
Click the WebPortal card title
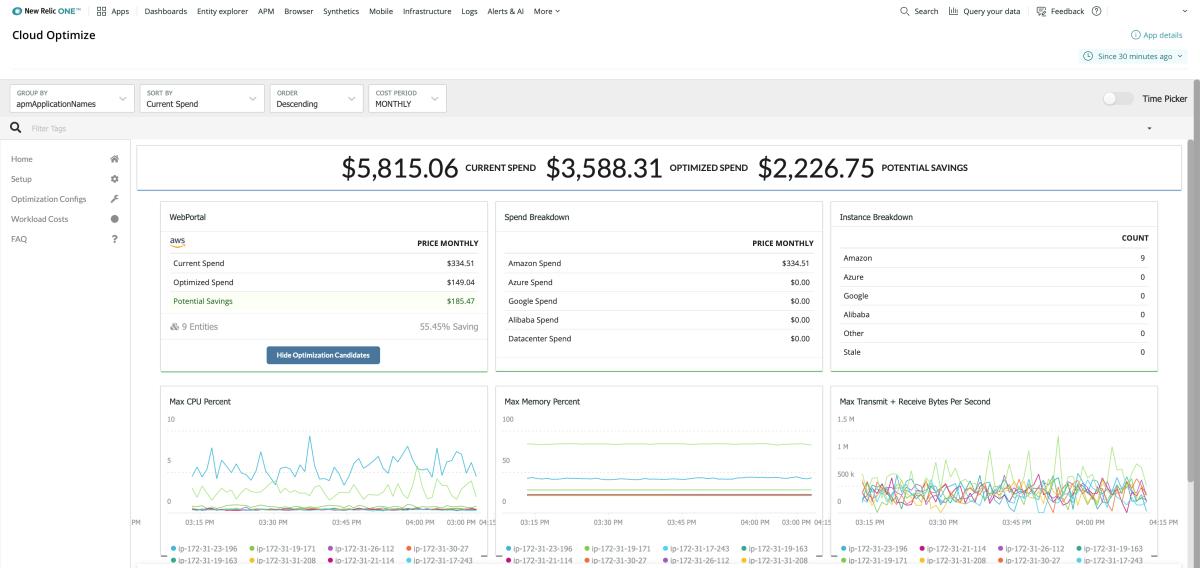(x=188, y=217)
